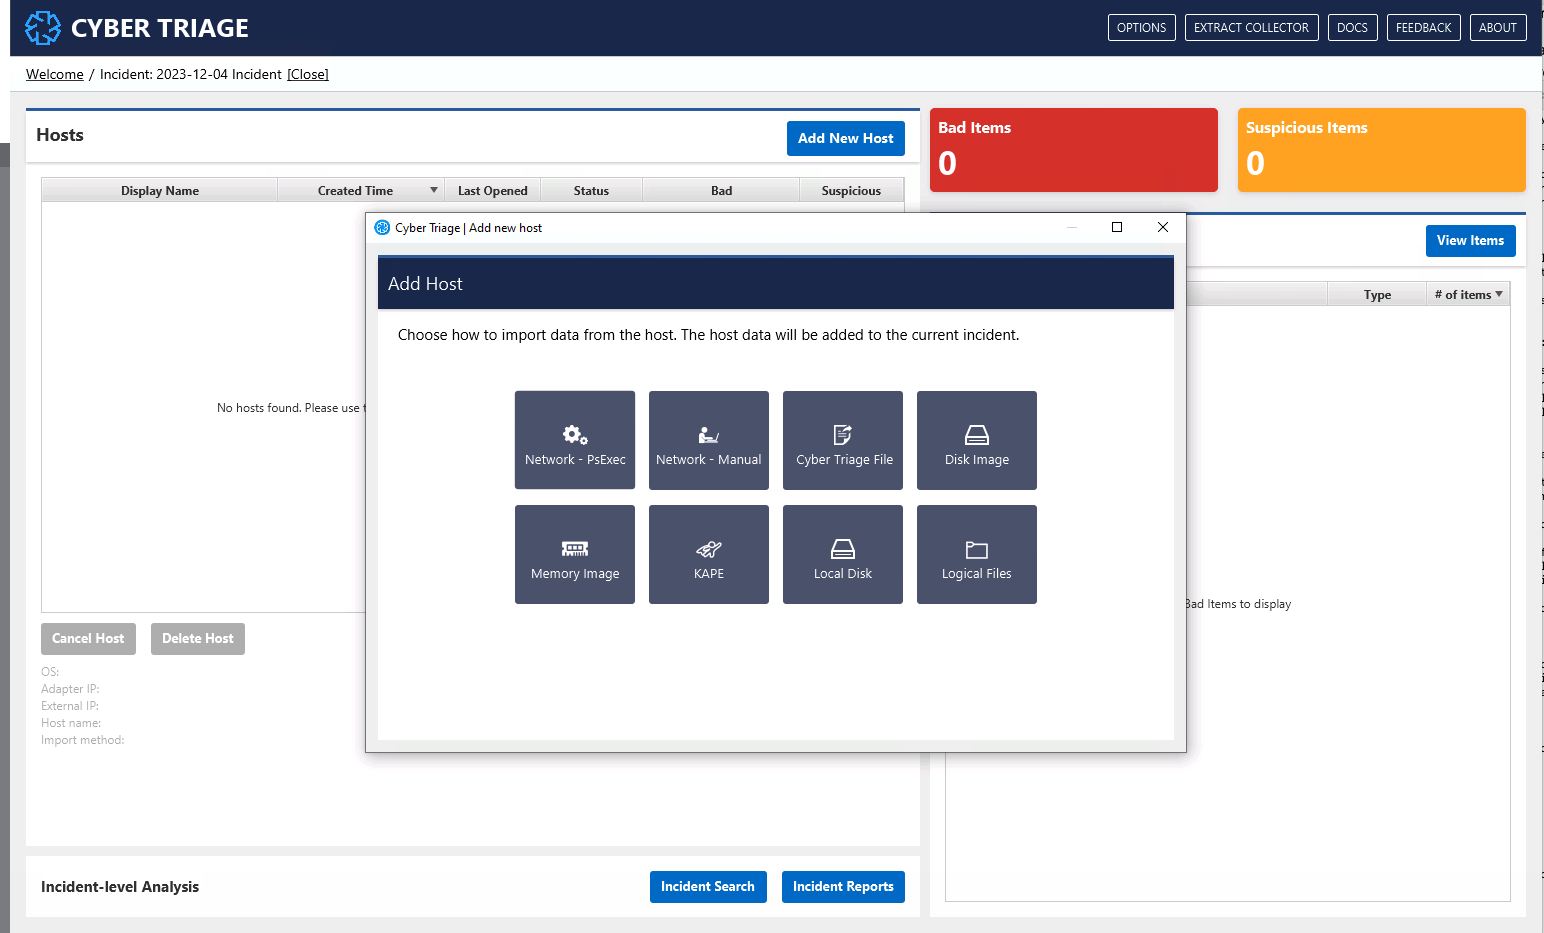Choose the Logical Files tile
The width and height of the screenshot is (1544, 933).
[x=976, y=554]
